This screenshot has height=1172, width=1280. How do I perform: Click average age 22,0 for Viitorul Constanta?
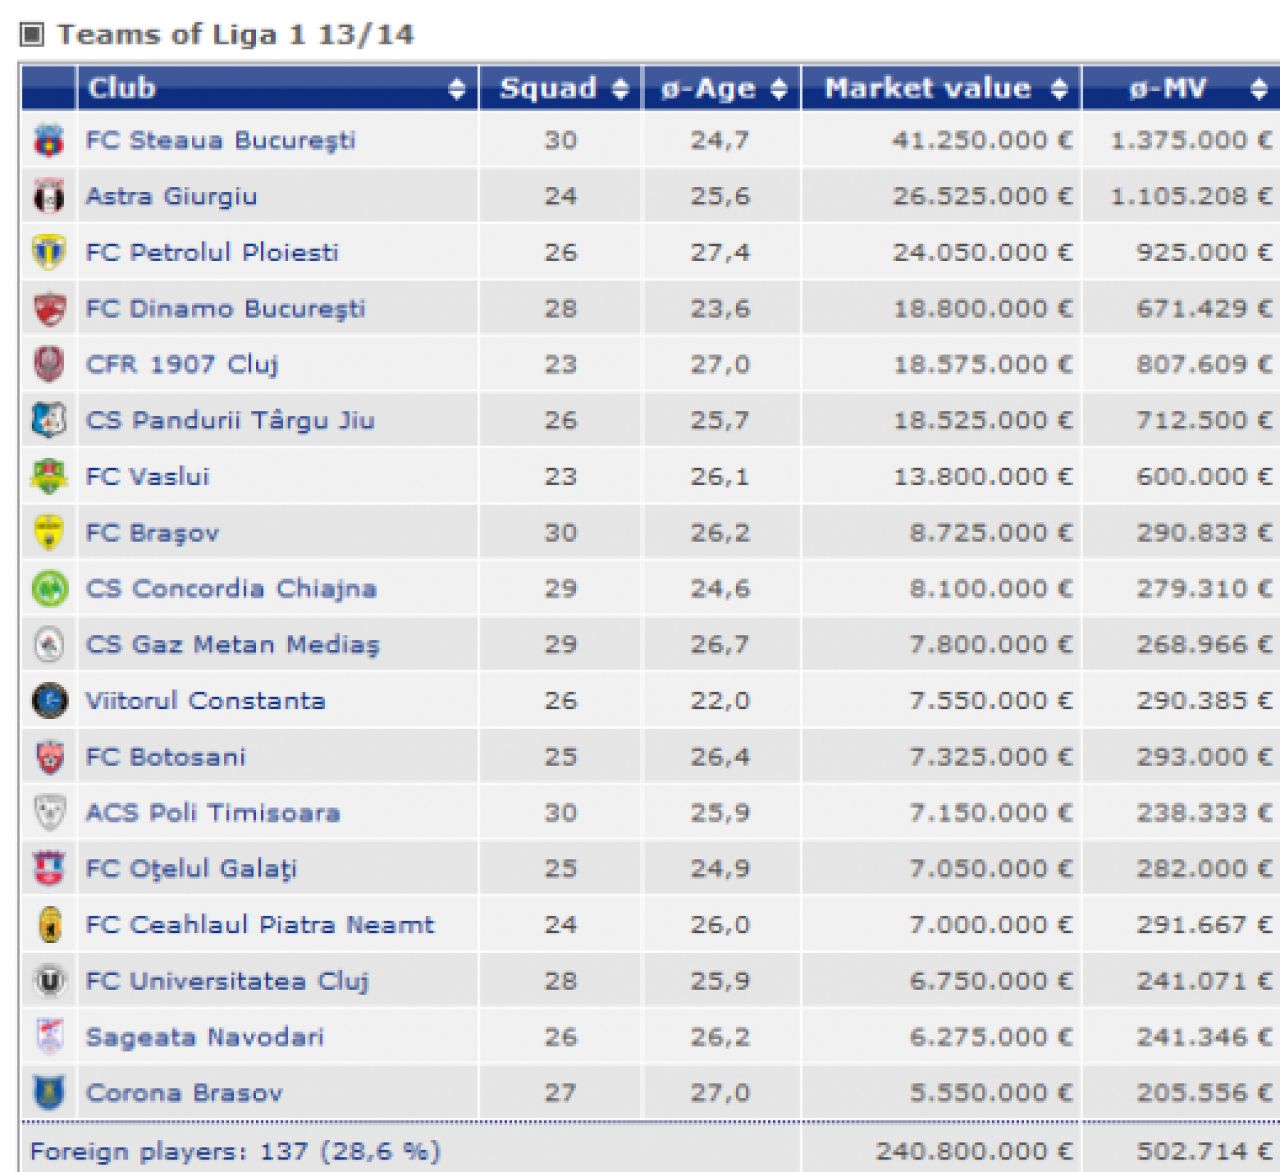pyautogui.click(x=720, y=700)
